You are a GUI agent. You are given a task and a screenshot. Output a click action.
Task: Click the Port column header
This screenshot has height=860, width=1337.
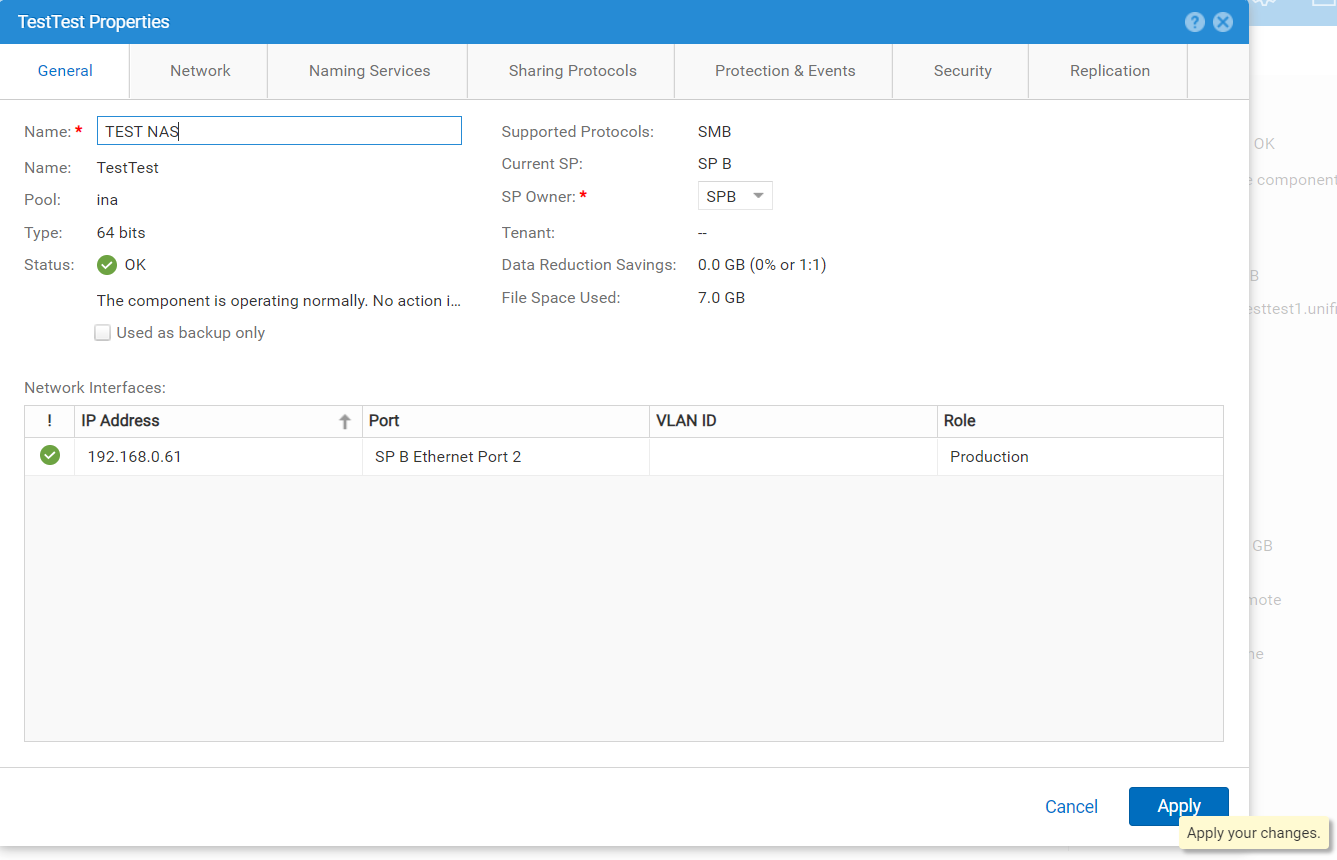pos(385,421)
